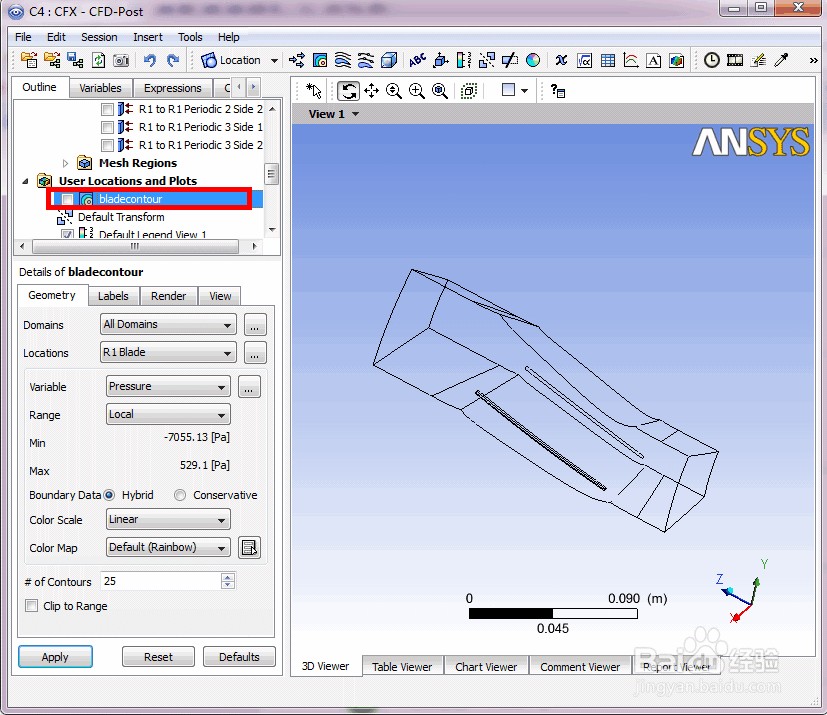This screenshot has width=827, height=715.
Task: Insert a variable
Action: pyautogui.click(x=561, y=60)
